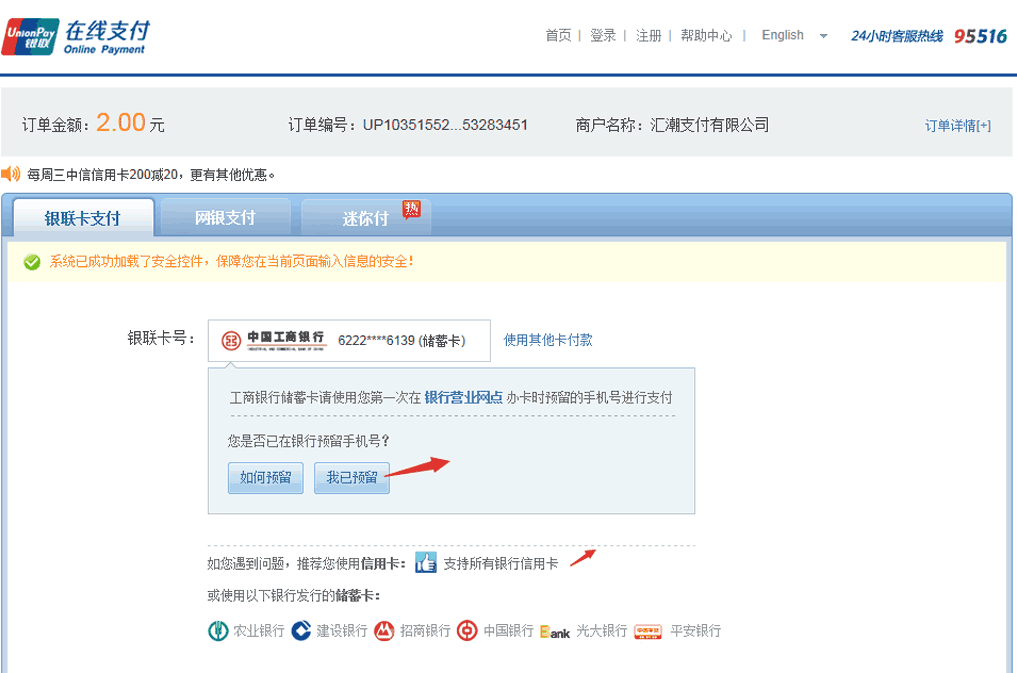Click the red 热 hot badge
Viewport: 1017px width, 673px height.
coord(411,209)
